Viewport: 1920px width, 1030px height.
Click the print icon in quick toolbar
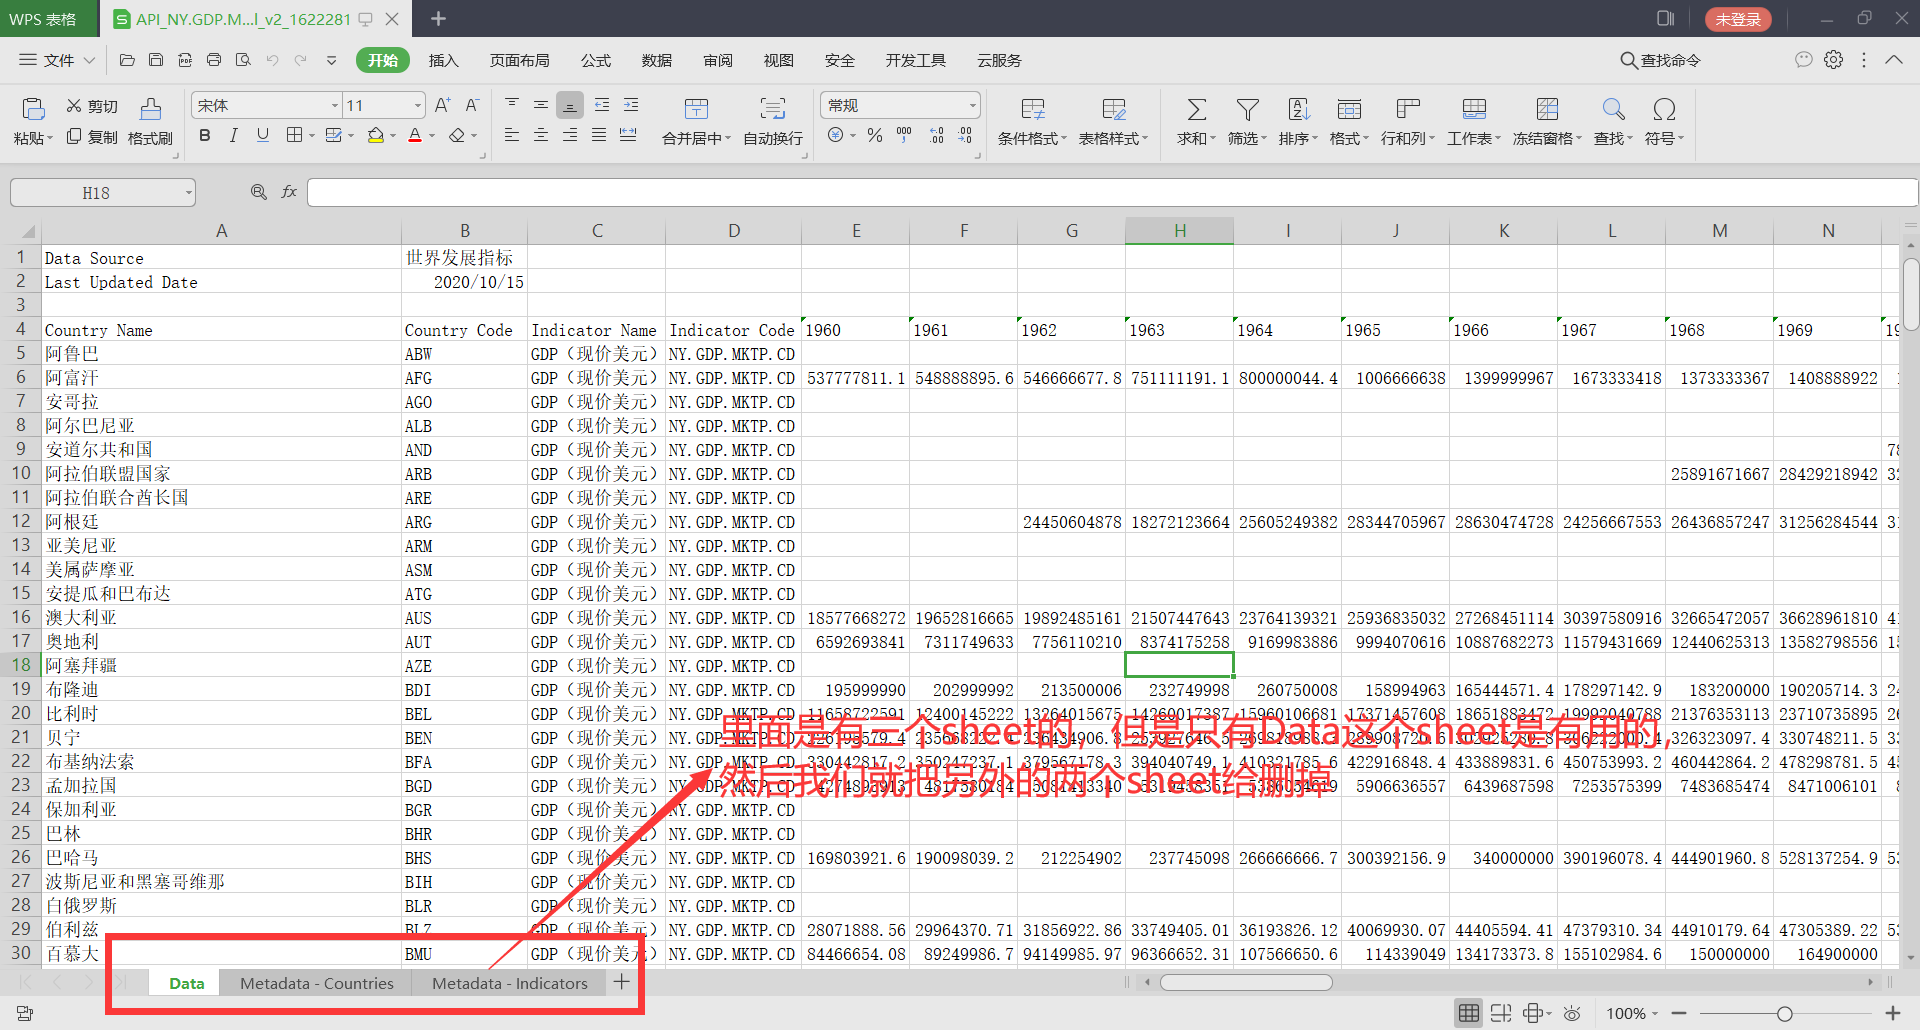point(214,60)
